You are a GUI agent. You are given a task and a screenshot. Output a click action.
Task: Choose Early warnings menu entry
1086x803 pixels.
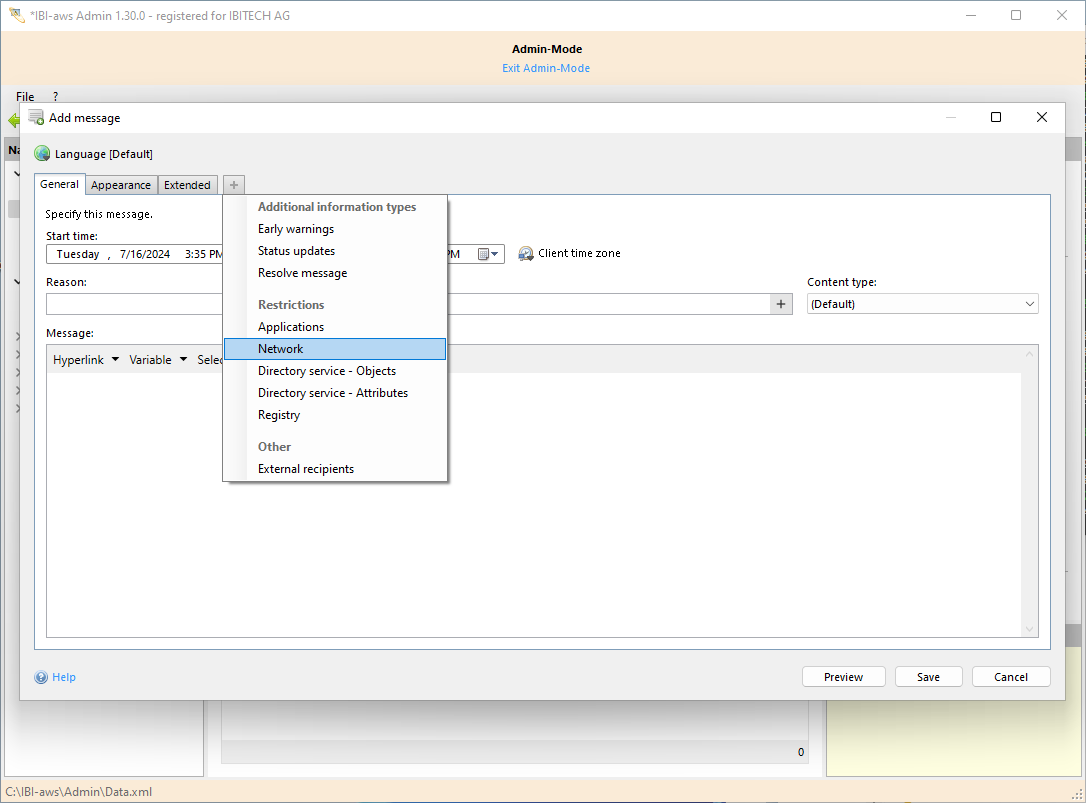[x=296, y=229]
